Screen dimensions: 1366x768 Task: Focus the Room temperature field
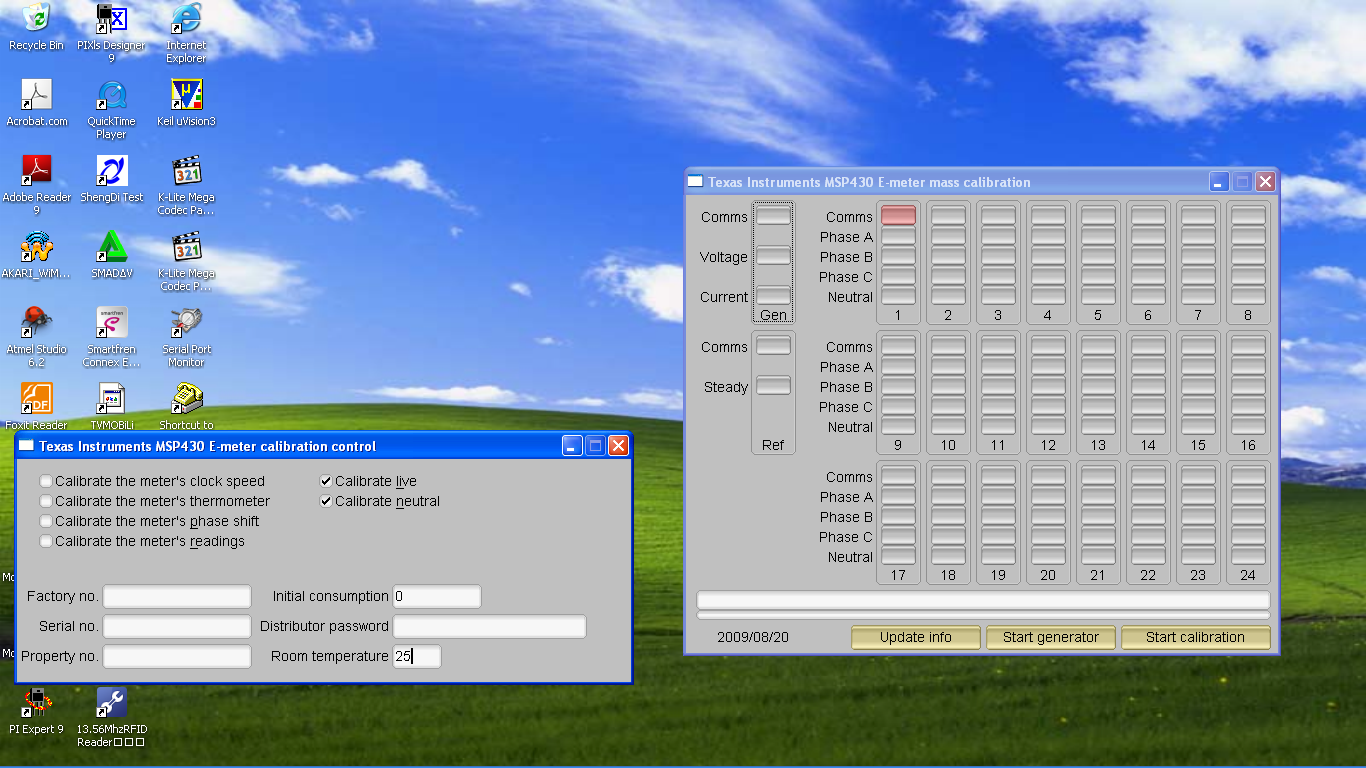[x=417, y=656]
